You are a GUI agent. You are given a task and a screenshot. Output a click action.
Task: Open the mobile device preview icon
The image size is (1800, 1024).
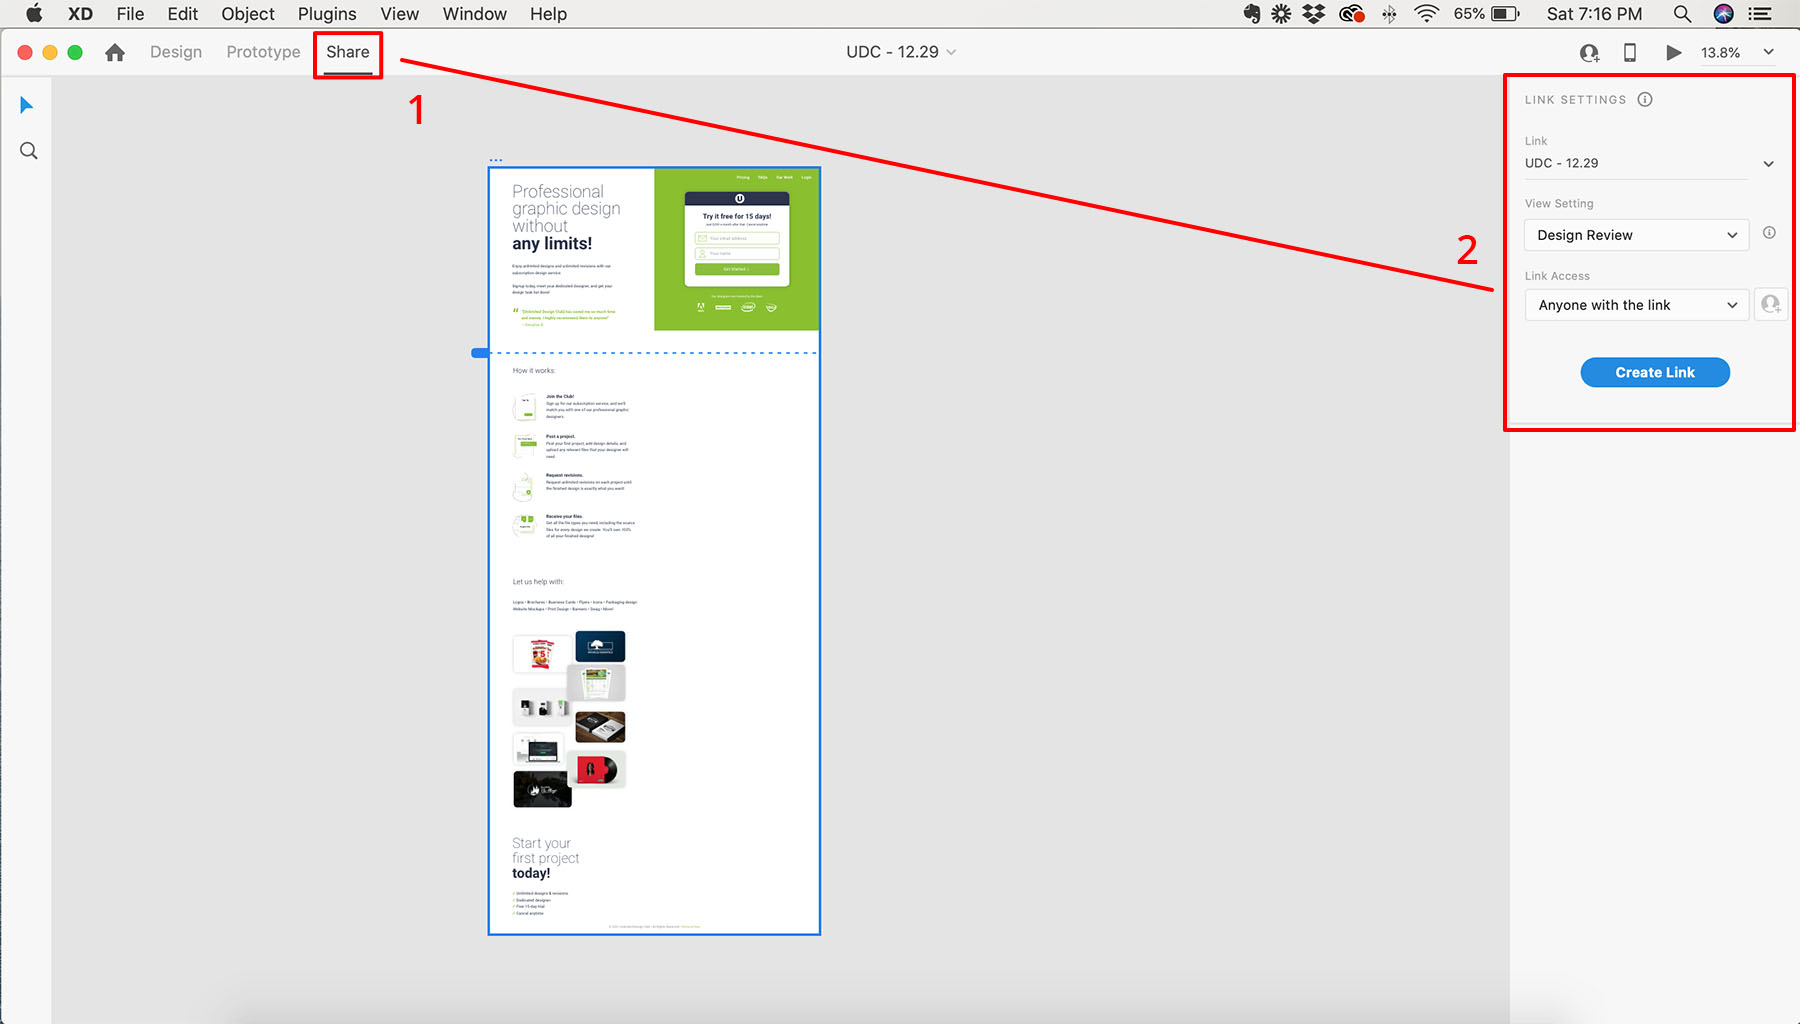(1630, 53)
